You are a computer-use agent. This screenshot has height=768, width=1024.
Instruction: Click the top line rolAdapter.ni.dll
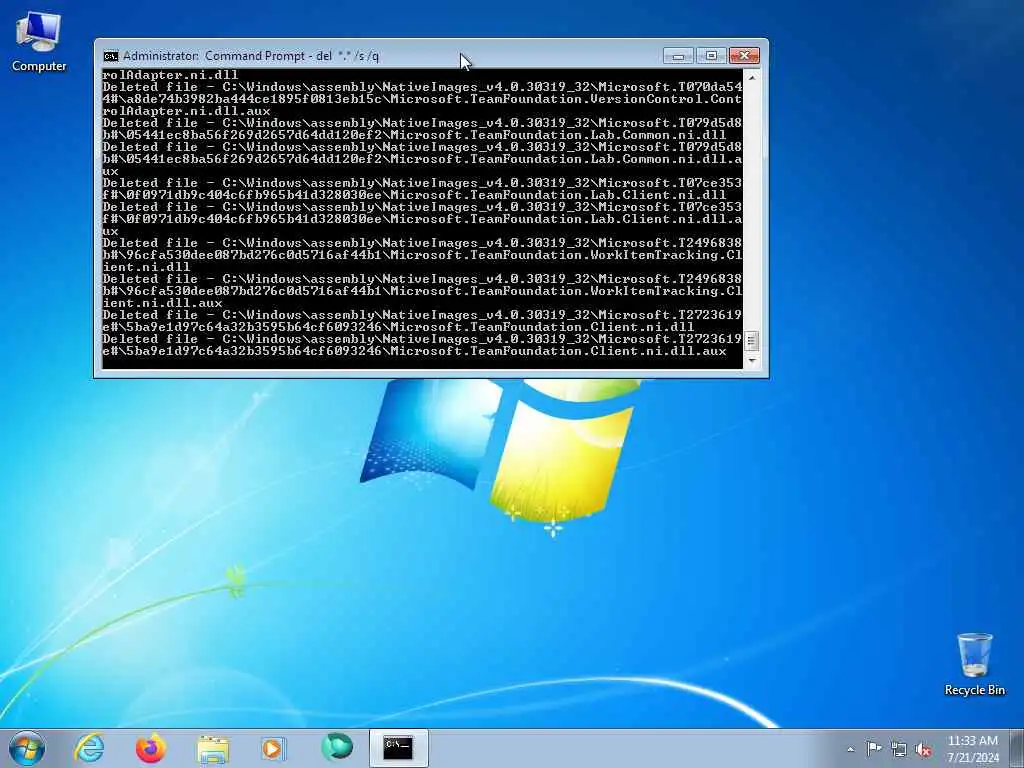click(x=170, y=75)
